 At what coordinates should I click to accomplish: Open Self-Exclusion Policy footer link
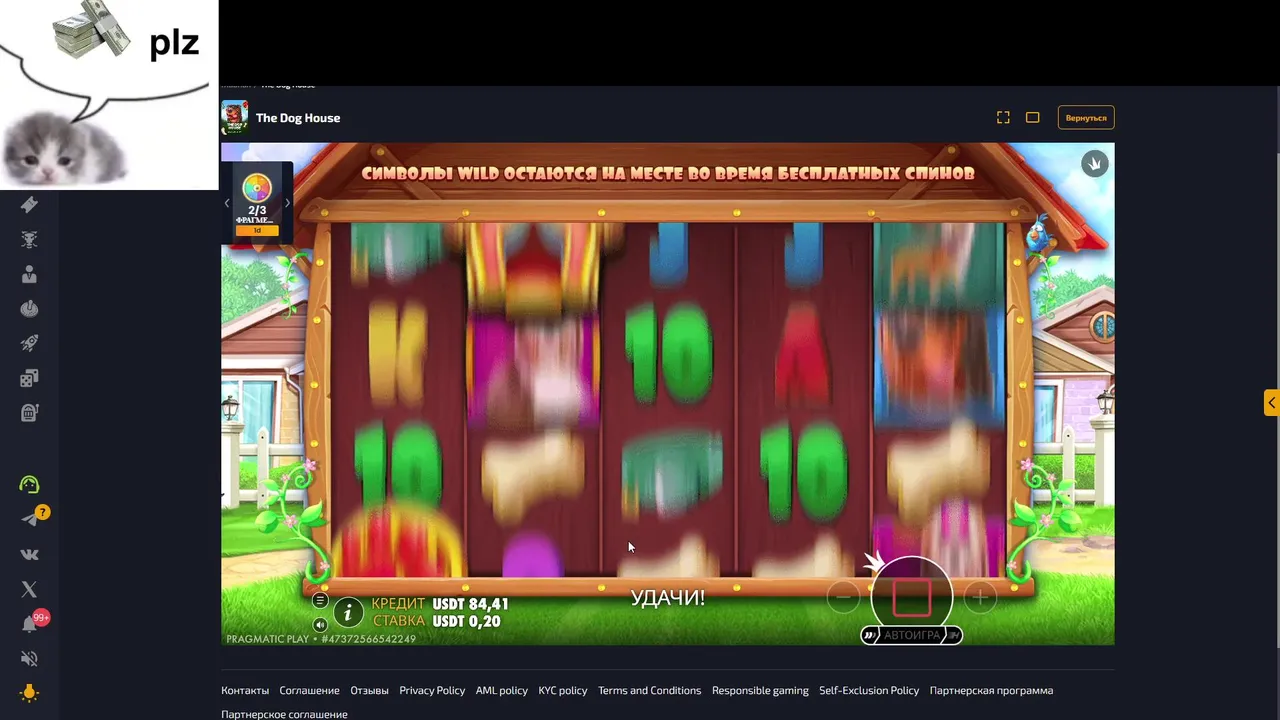(869, 690)
